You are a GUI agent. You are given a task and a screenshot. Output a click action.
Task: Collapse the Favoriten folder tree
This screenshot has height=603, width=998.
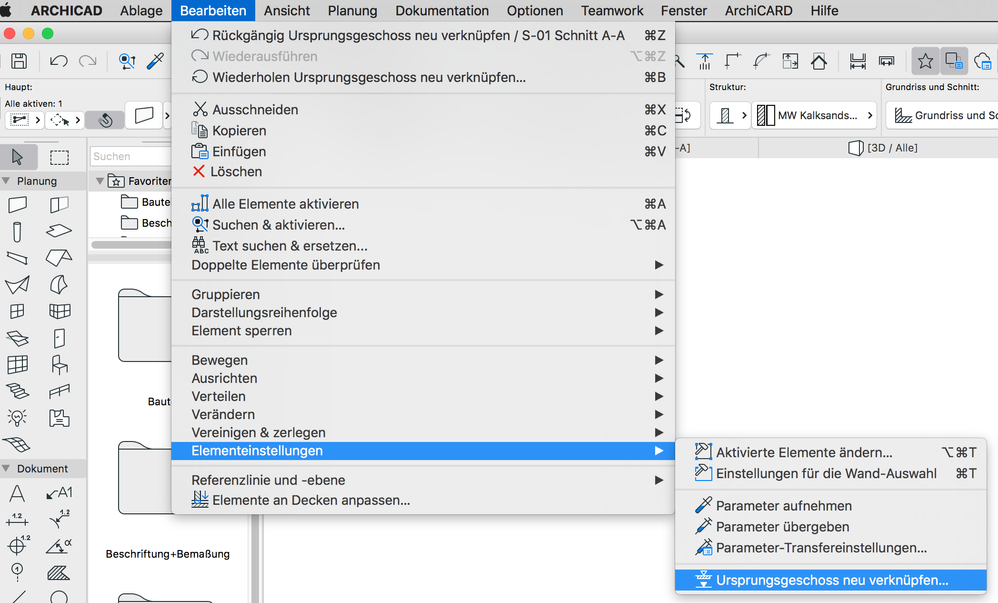pyautogui.click(x=100, y=181)
